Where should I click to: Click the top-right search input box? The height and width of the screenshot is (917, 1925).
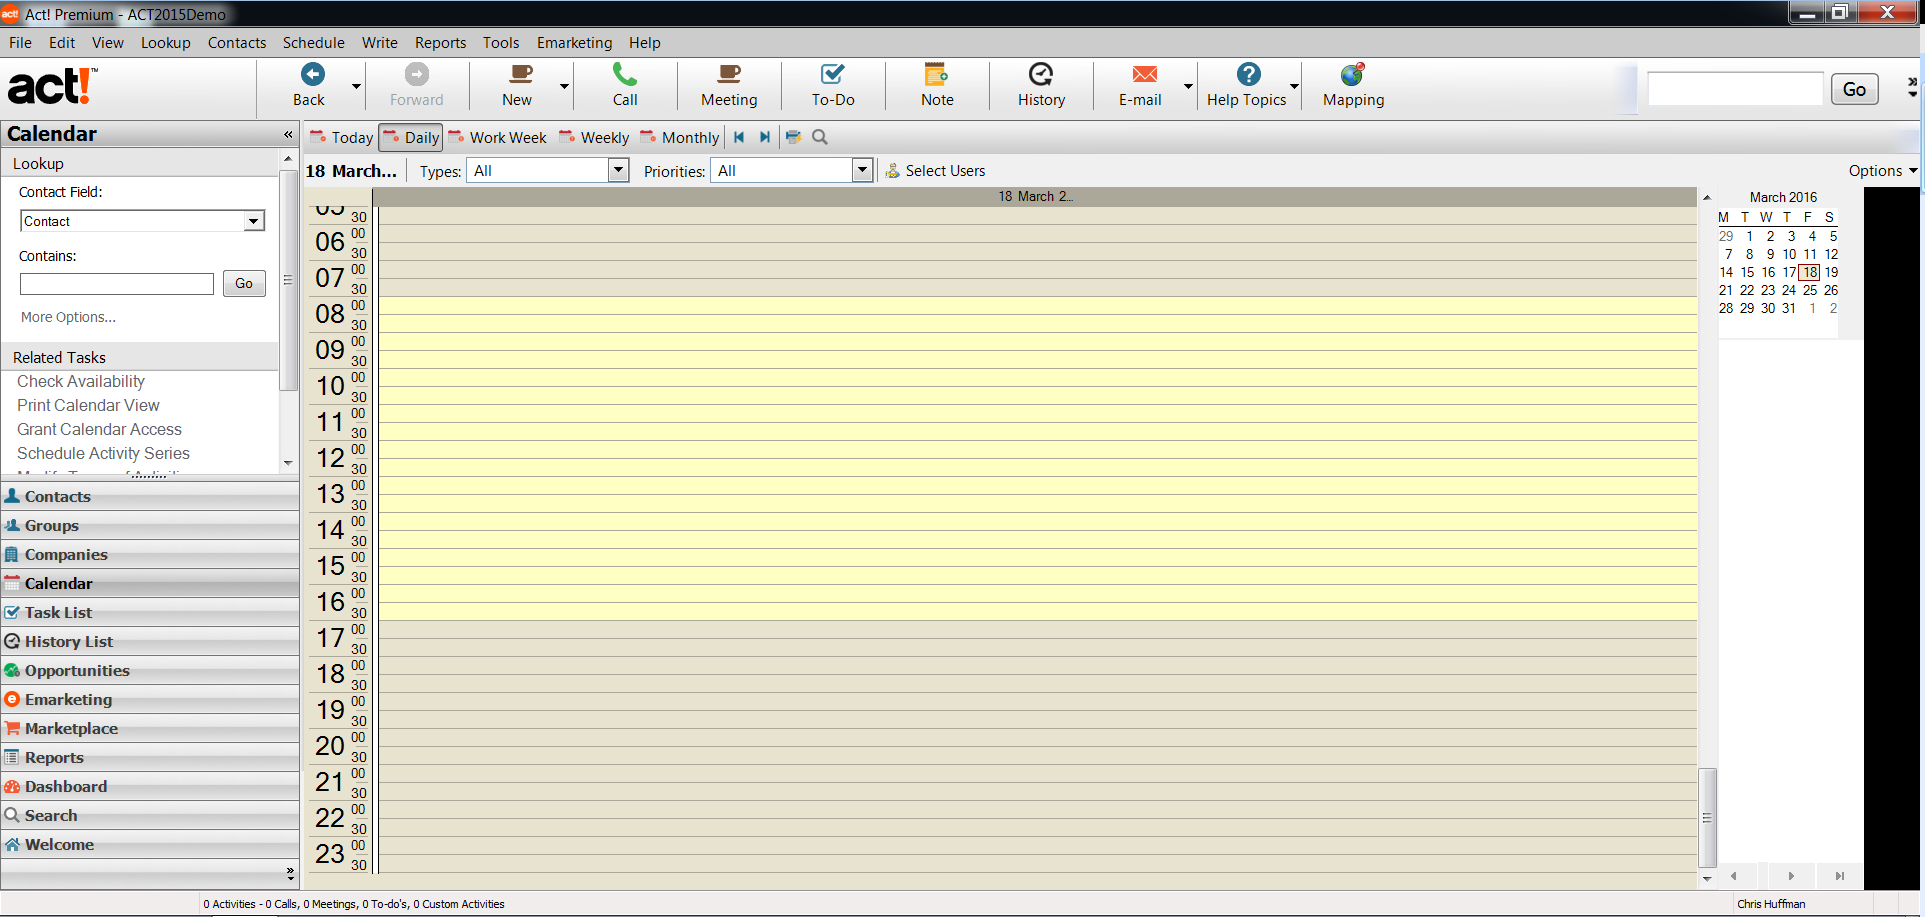1735,89
